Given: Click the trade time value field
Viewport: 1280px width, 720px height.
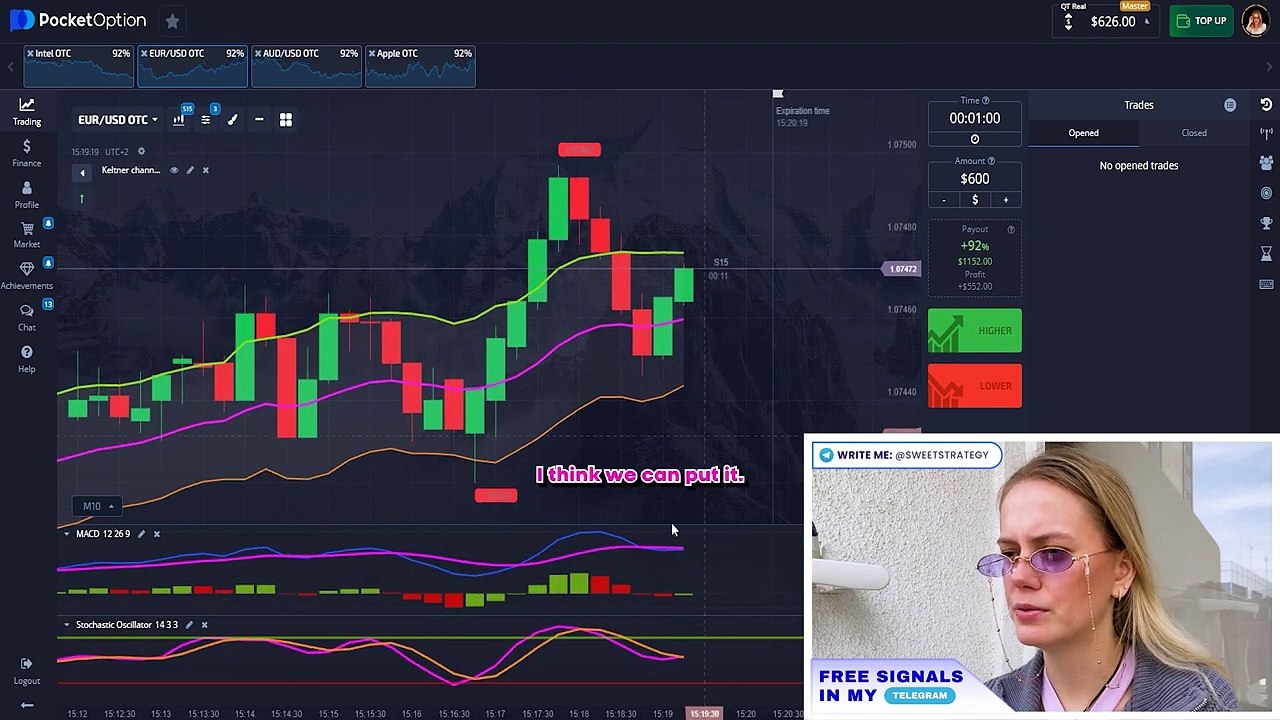Looking at the screenshot, I should 975,118.
